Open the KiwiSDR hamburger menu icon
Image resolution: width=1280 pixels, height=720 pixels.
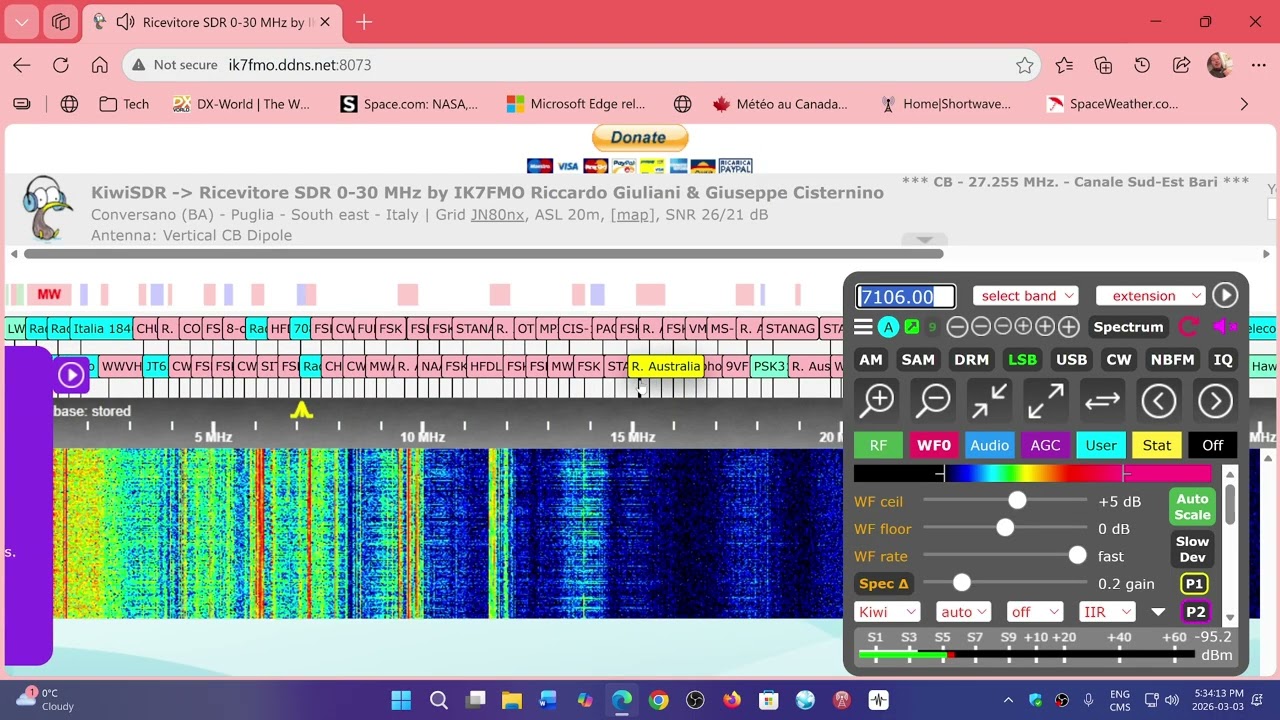point(863,327)
